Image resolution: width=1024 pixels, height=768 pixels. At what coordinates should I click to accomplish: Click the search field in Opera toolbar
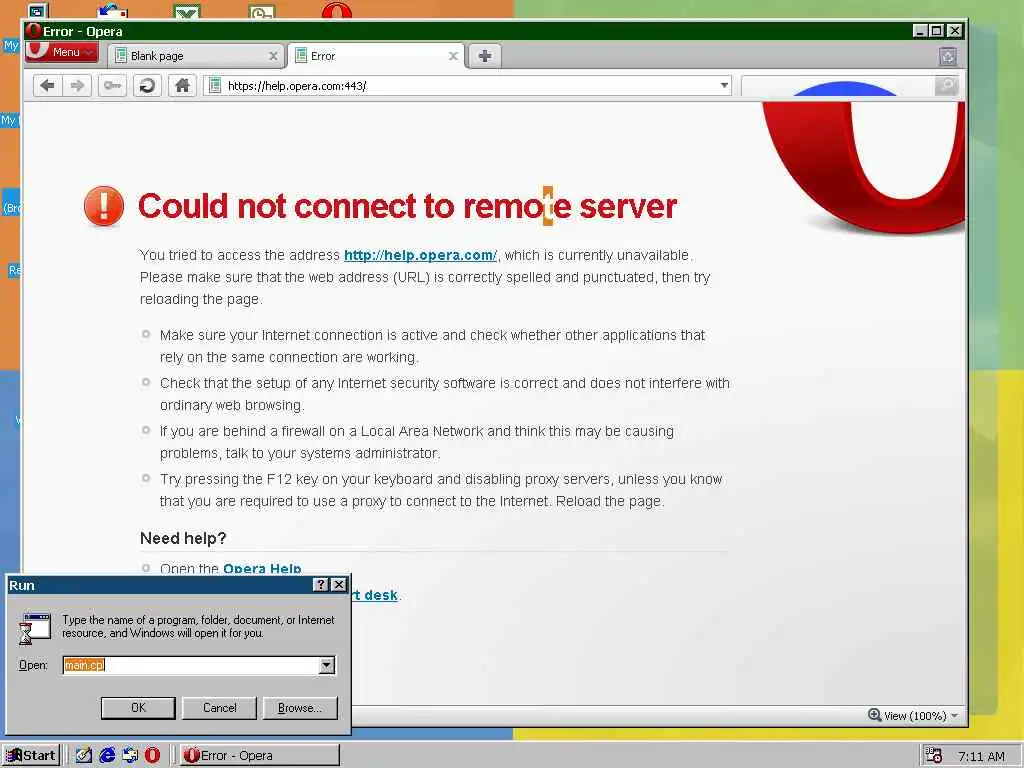pyautogui.click(x=838, y=86)
